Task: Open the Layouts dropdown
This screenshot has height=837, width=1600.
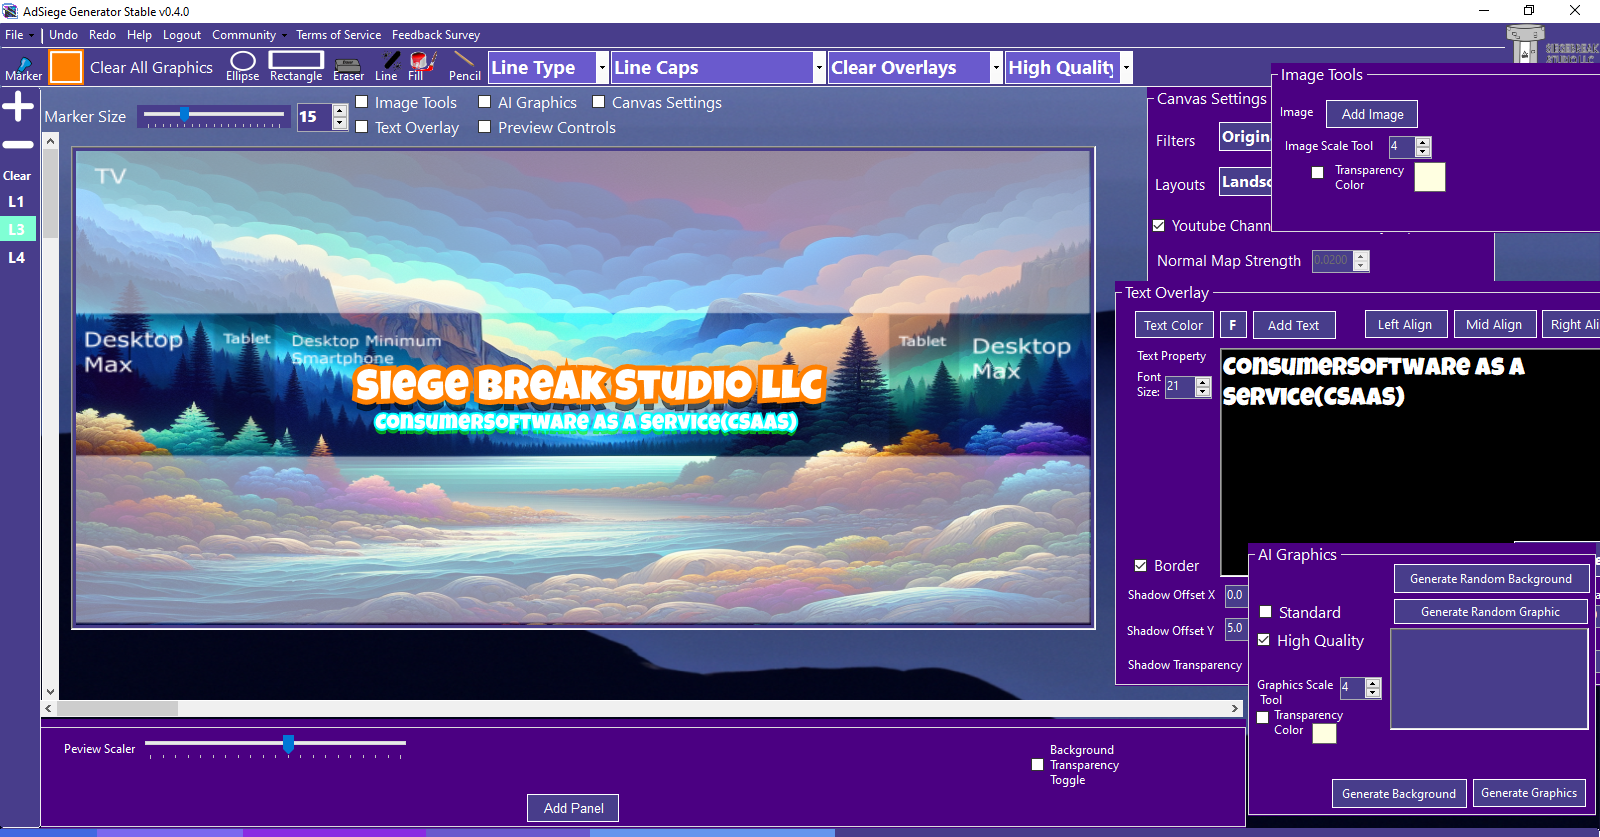Action: coord(1245,182)
